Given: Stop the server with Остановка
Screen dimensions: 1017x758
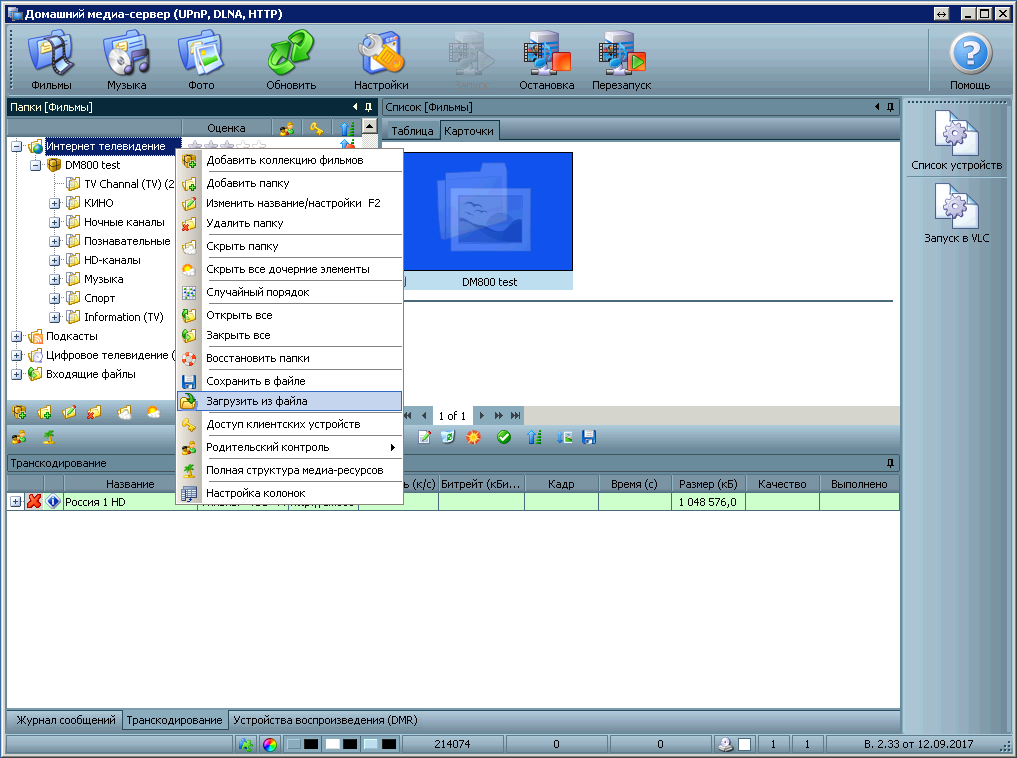Looking at the screenshot, I should tap(546, 60).
